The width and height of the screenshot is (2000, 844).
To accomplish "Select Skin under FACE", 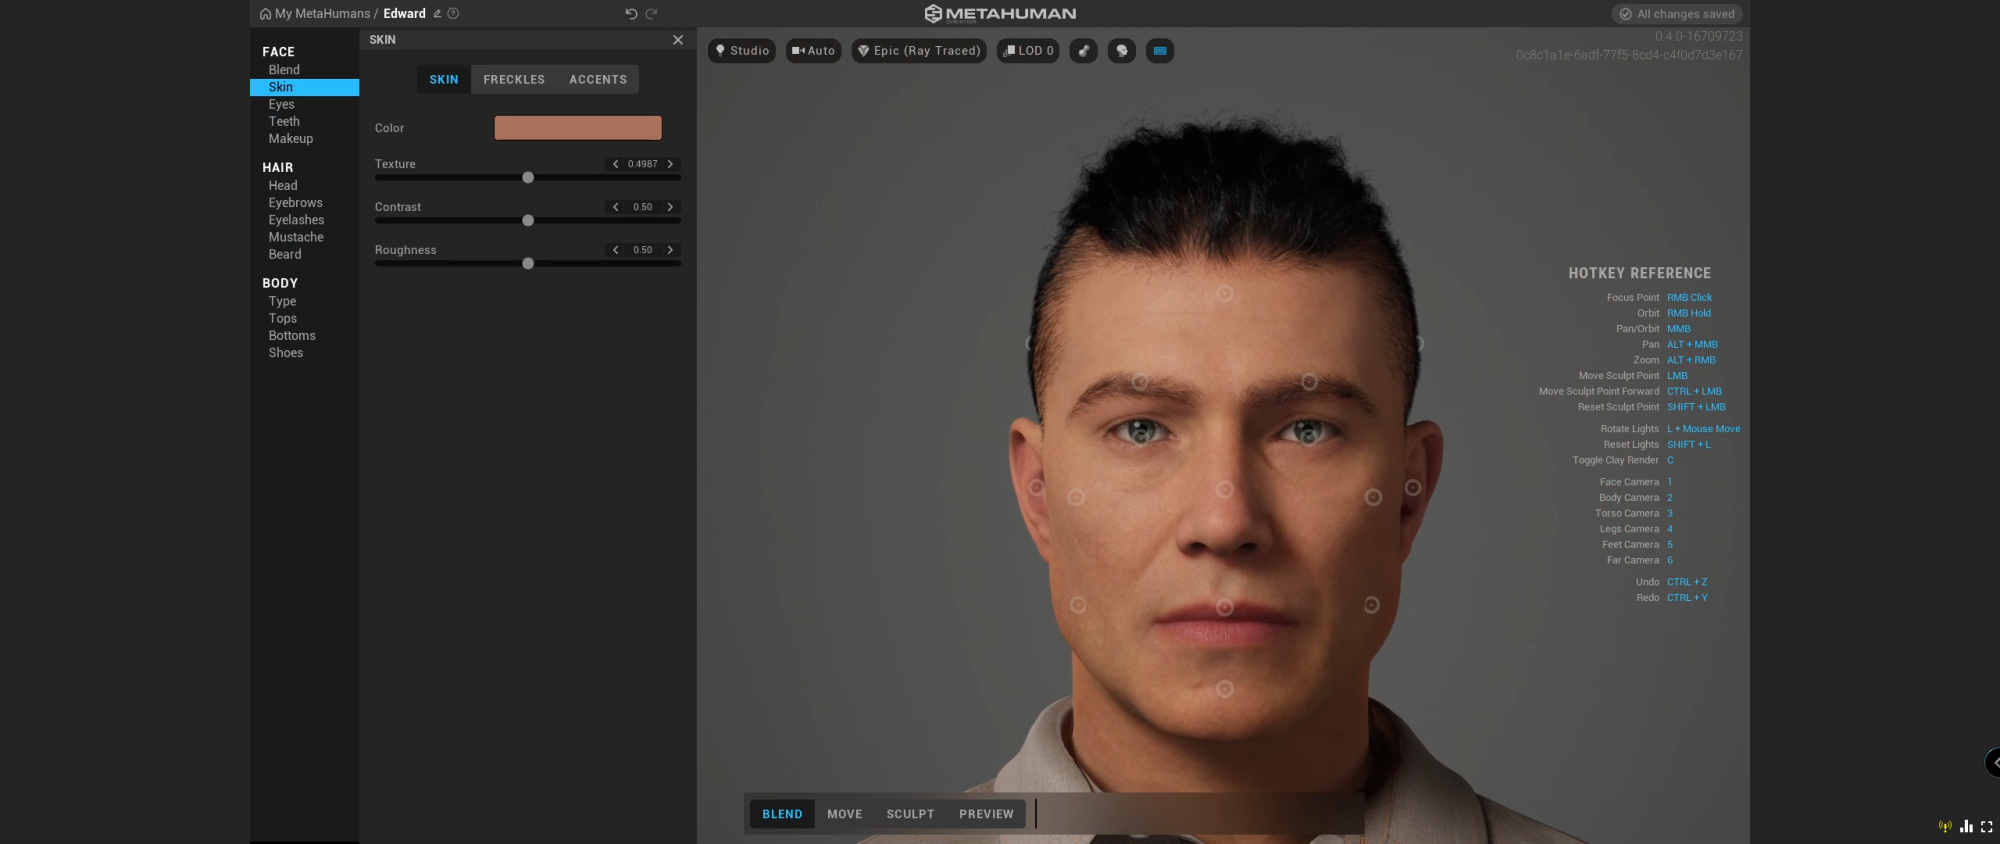I will (304, 87).
